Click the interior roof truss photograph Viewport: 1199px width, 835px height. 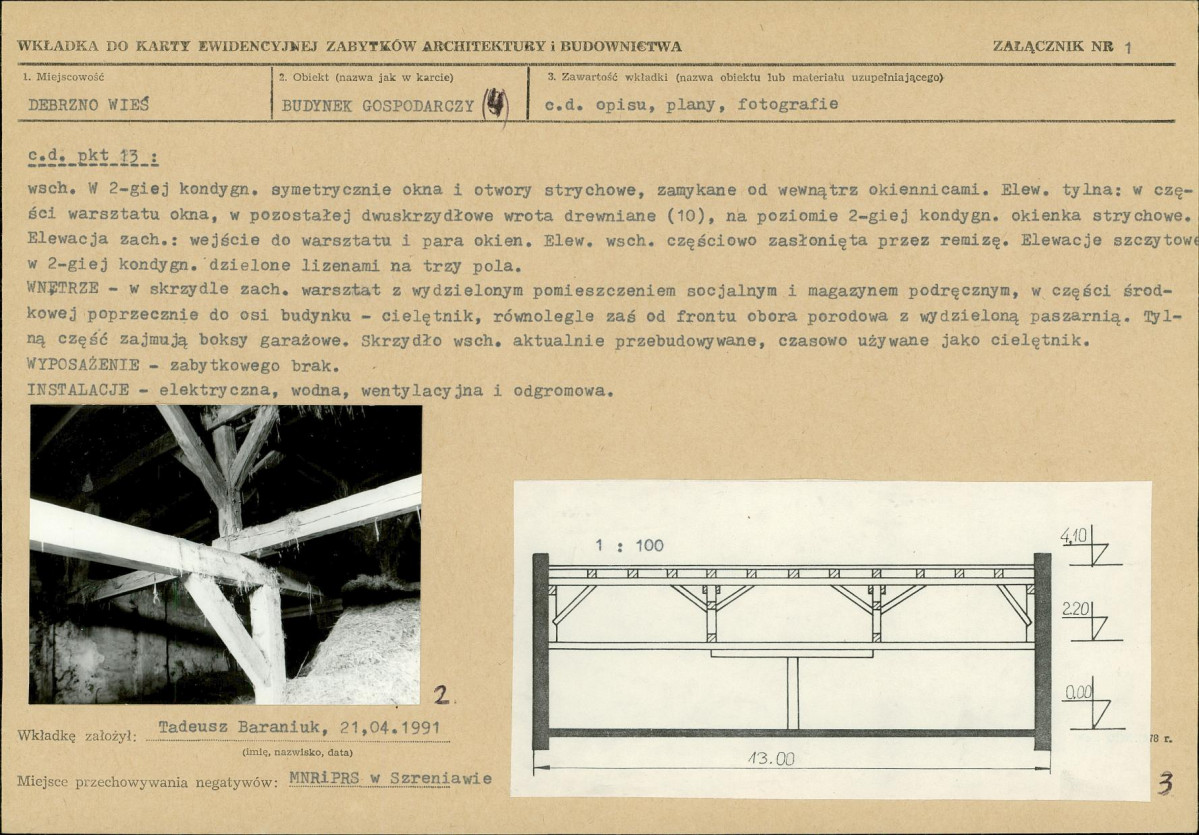pos(225,554)
